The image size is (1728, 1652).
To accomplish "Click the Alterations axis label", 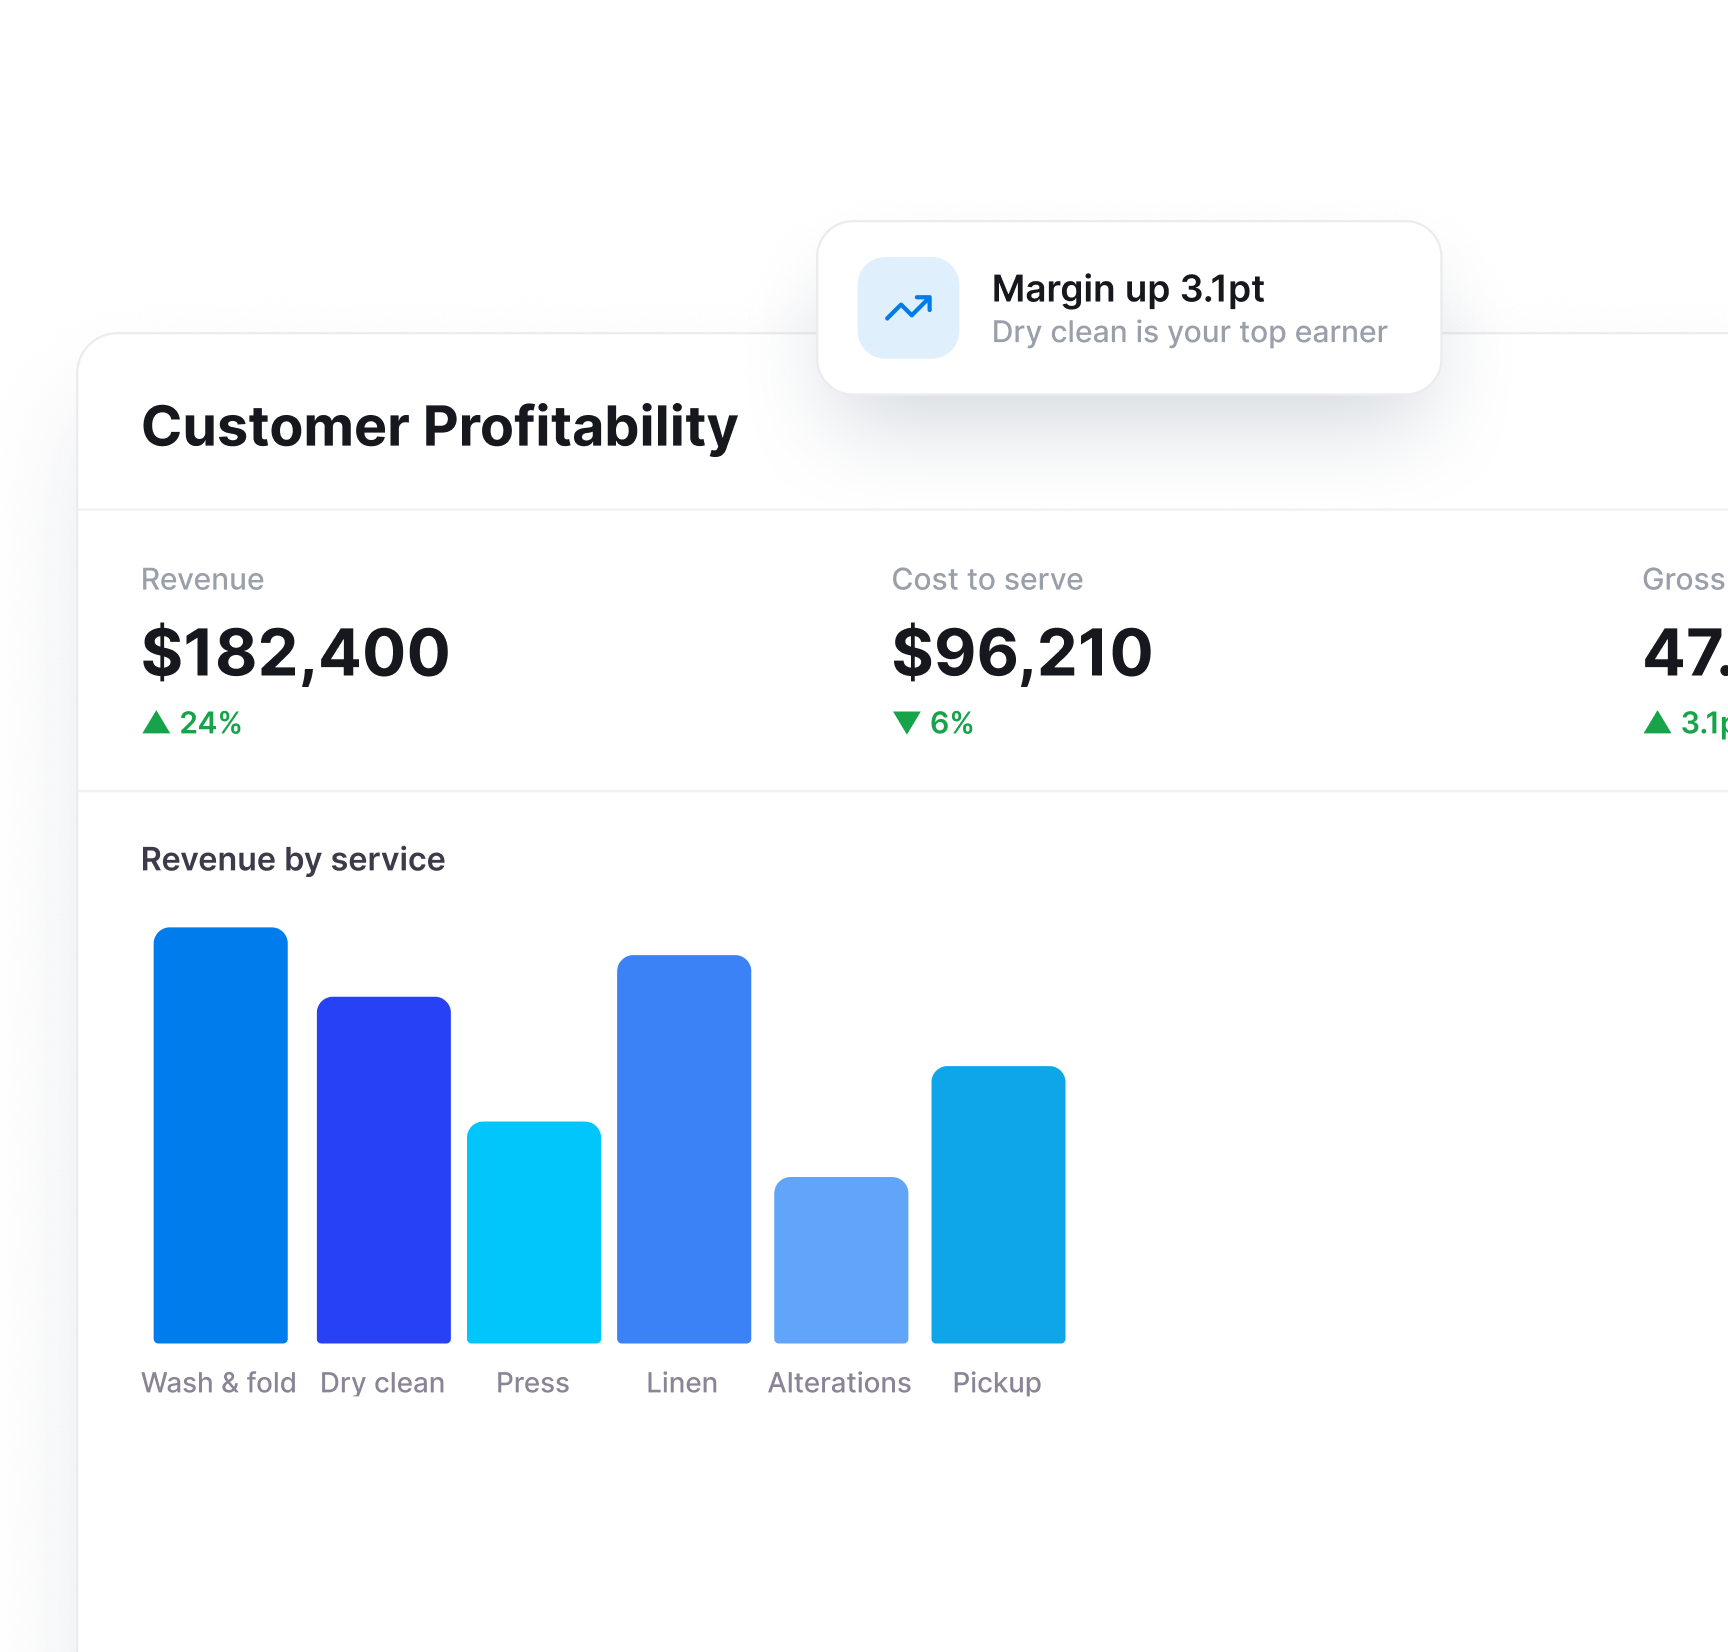I will (x=840, y=1383).
